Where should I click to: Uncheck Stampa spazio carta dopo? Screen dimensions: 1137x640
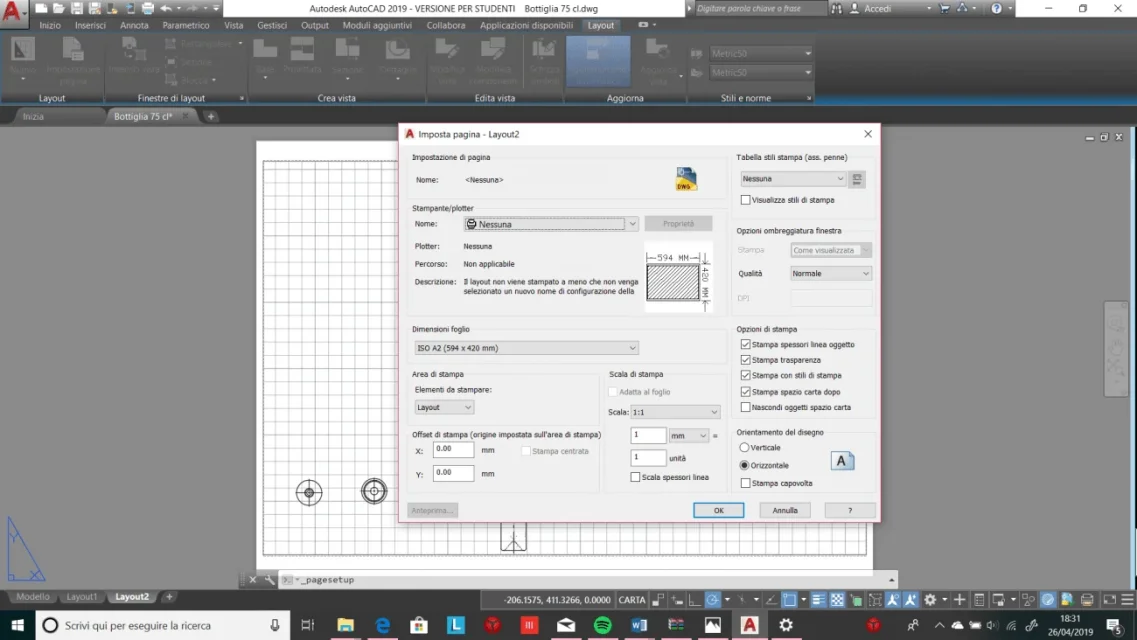[745, 391]
